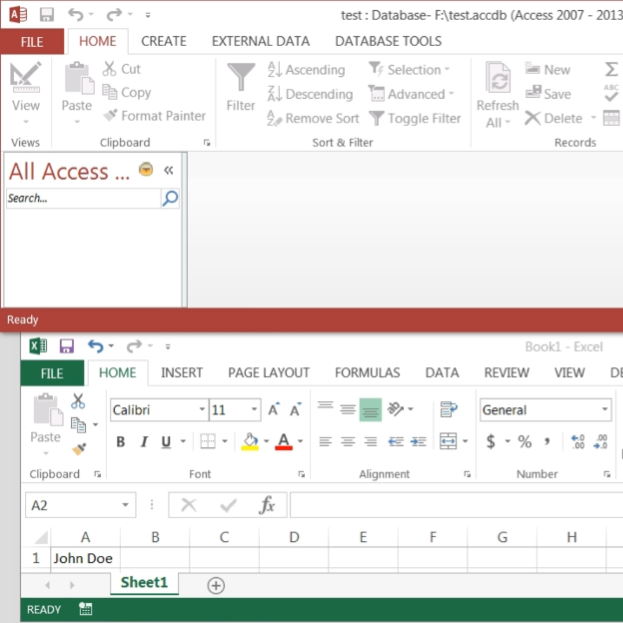Click Copy in Access ribbon

point(127,92)
